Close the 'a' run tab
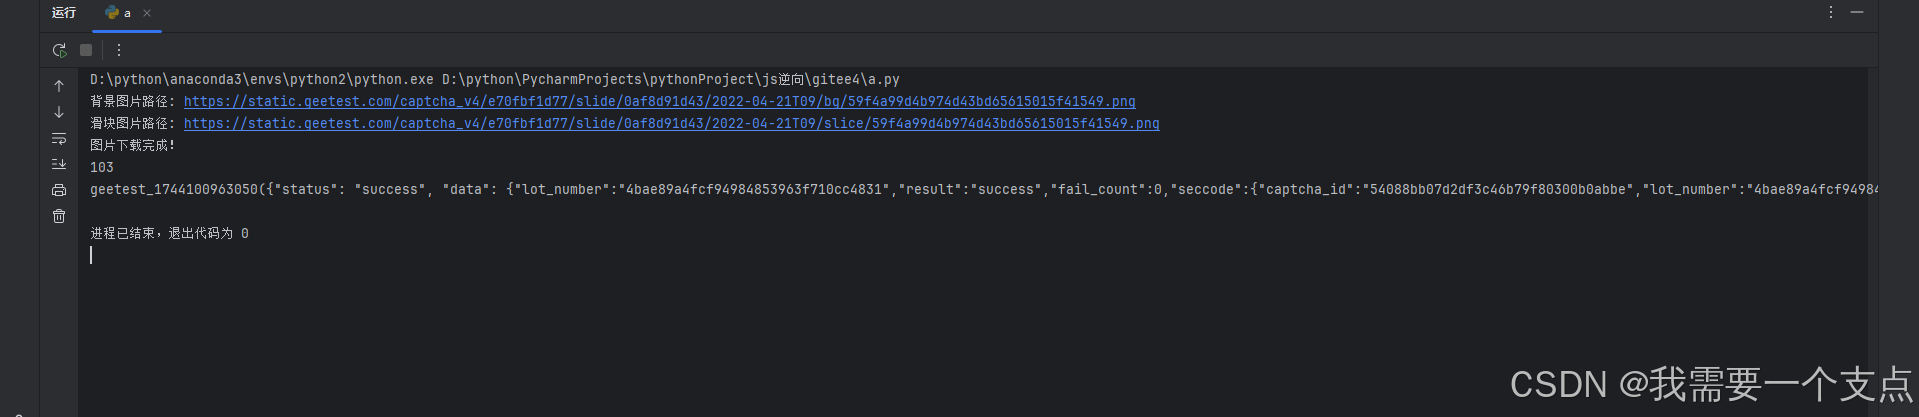1919x417 pixels. coord(147,13)
